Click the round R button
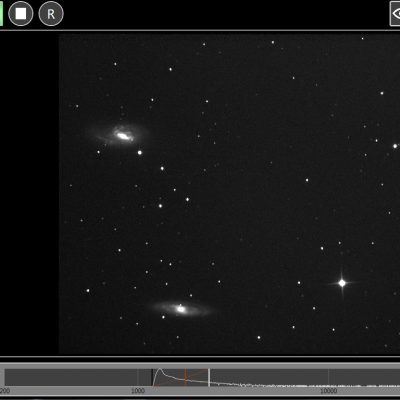The width and height of the screenshot is (400, 400). (x=51, y=14)
